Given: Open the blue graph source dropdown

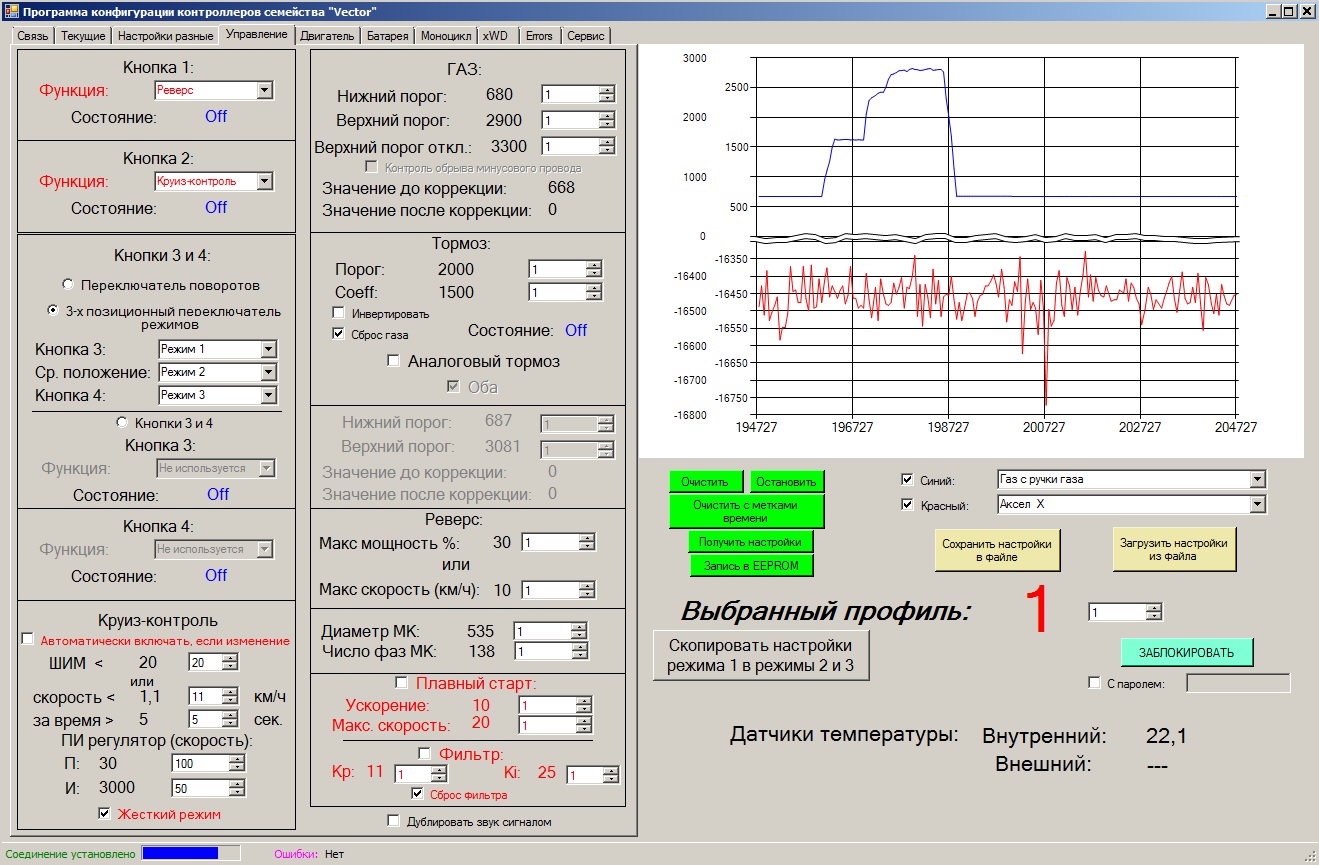Looking at the screenshot, I should click(1257, 480).
